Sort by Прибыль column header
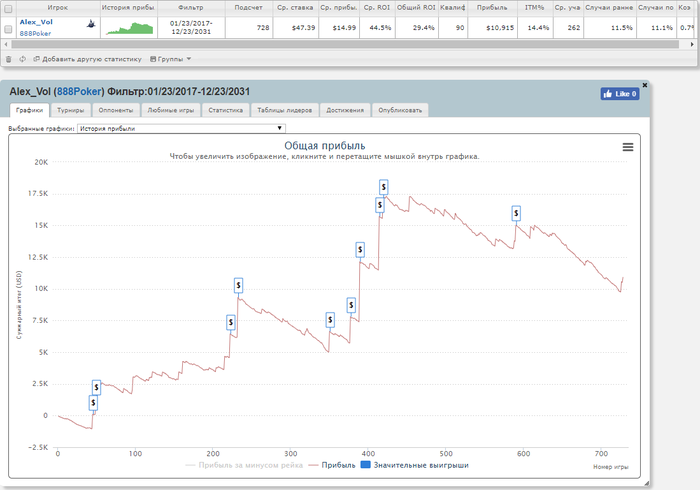 [x=492, y=8]
